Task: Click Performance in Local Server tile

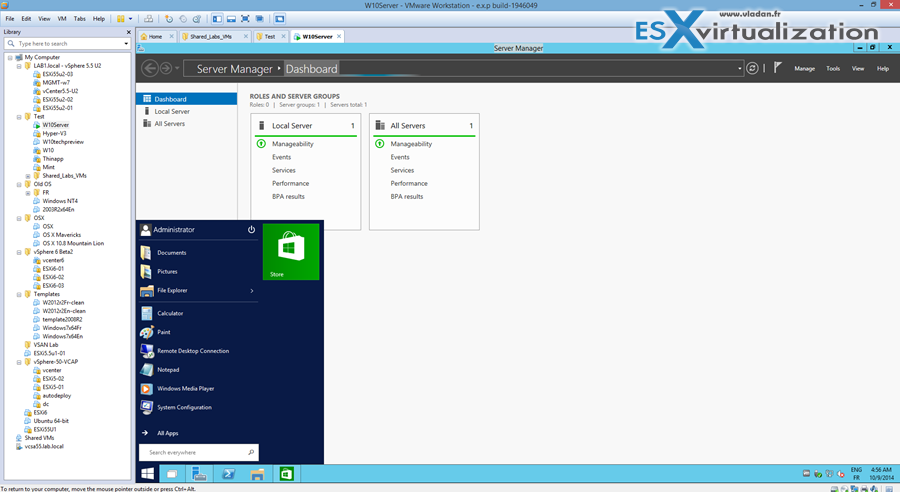Action: click(290, 183)
